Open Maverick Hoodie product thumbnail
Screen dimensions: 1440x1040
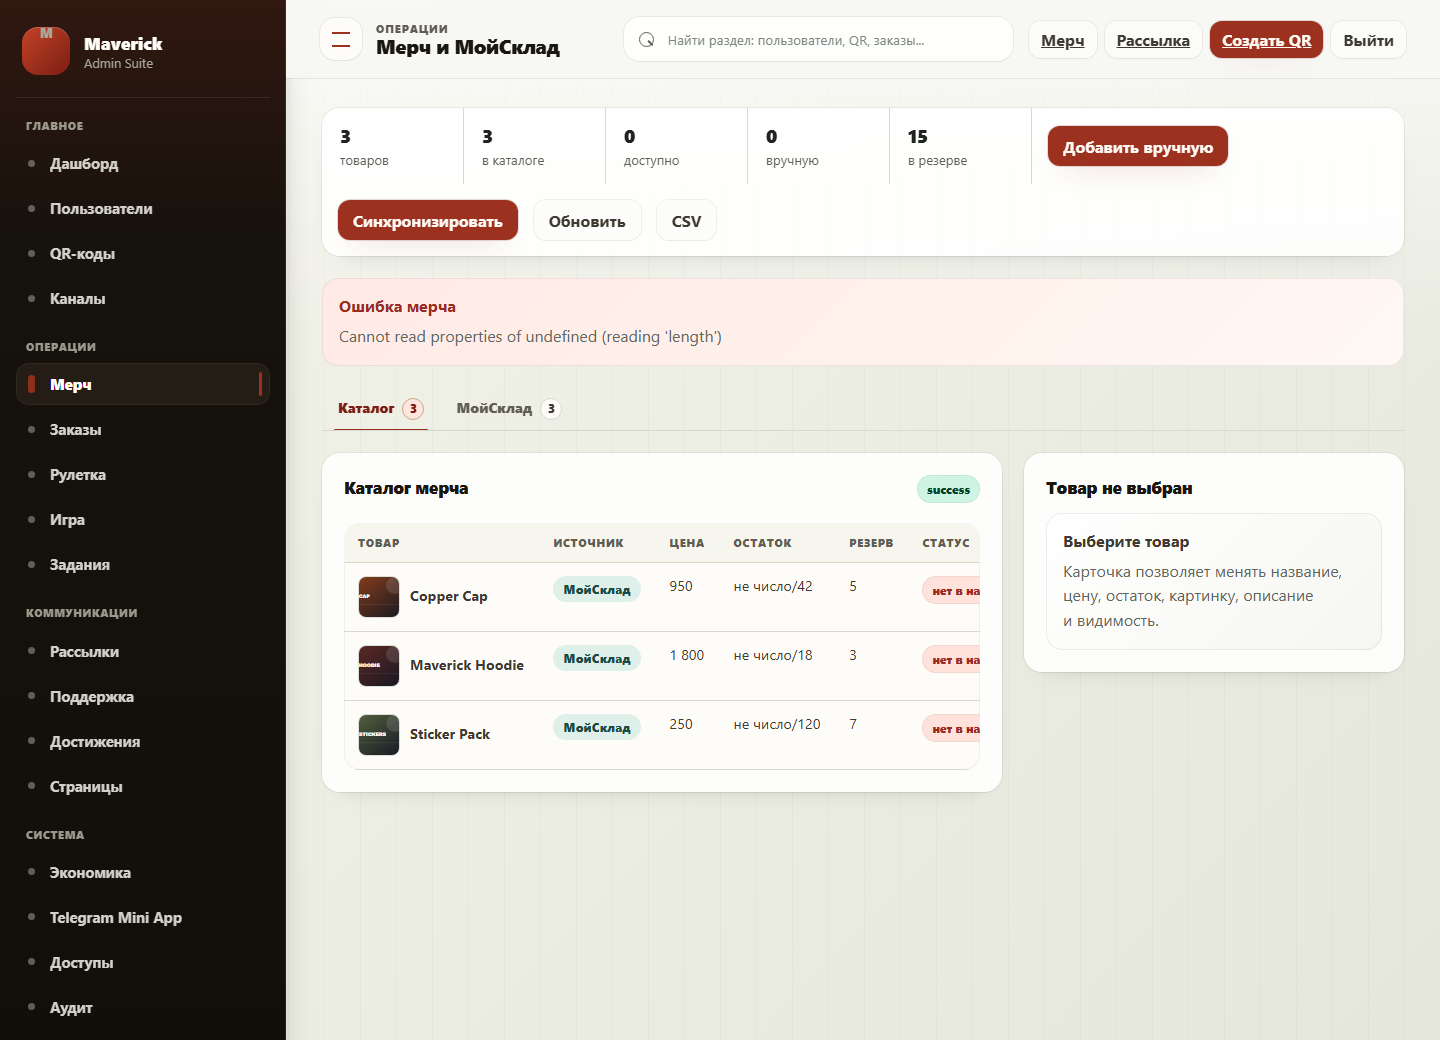click(x=379, y=666)
